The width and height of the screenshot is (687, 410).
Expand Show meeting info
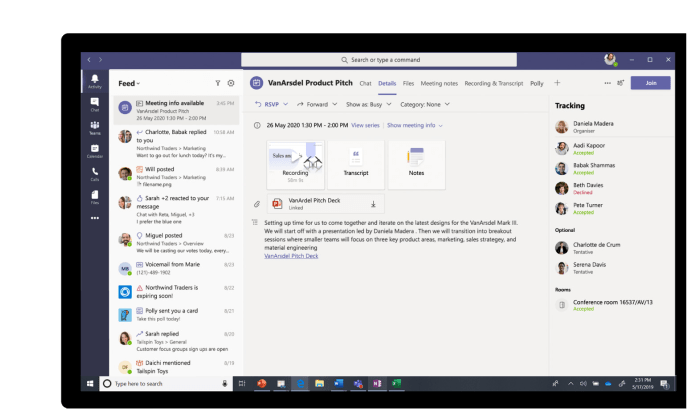coord(414,125)
